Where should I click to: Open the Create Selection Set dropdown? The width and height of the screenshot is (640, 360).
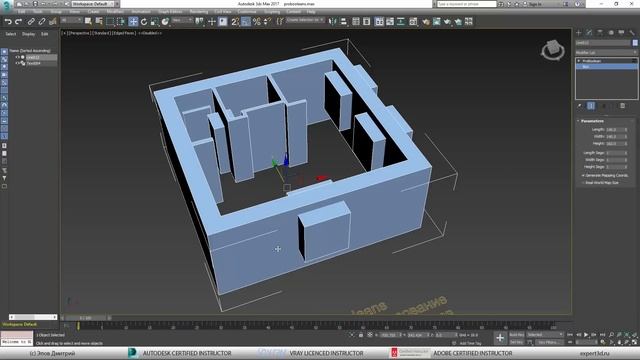305,20
